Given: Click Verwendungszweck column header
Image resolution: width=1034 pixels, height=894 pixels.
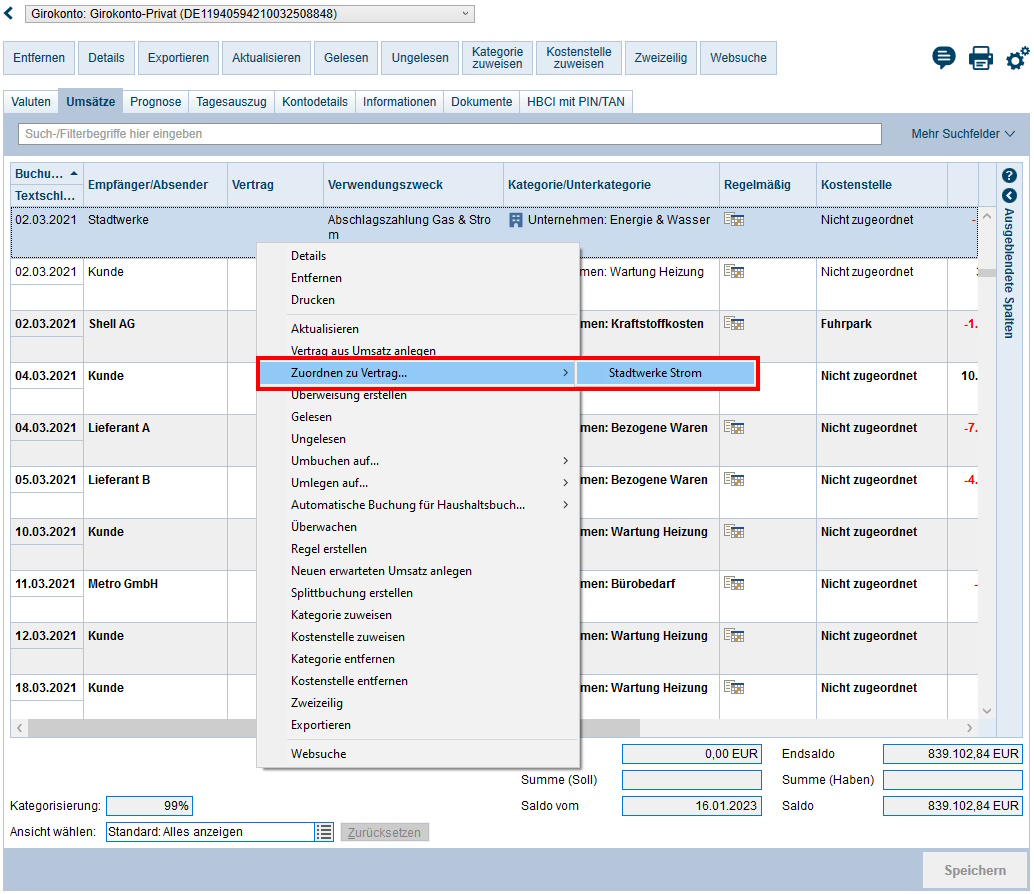Looking at the screenshot, I should (413, 185).
